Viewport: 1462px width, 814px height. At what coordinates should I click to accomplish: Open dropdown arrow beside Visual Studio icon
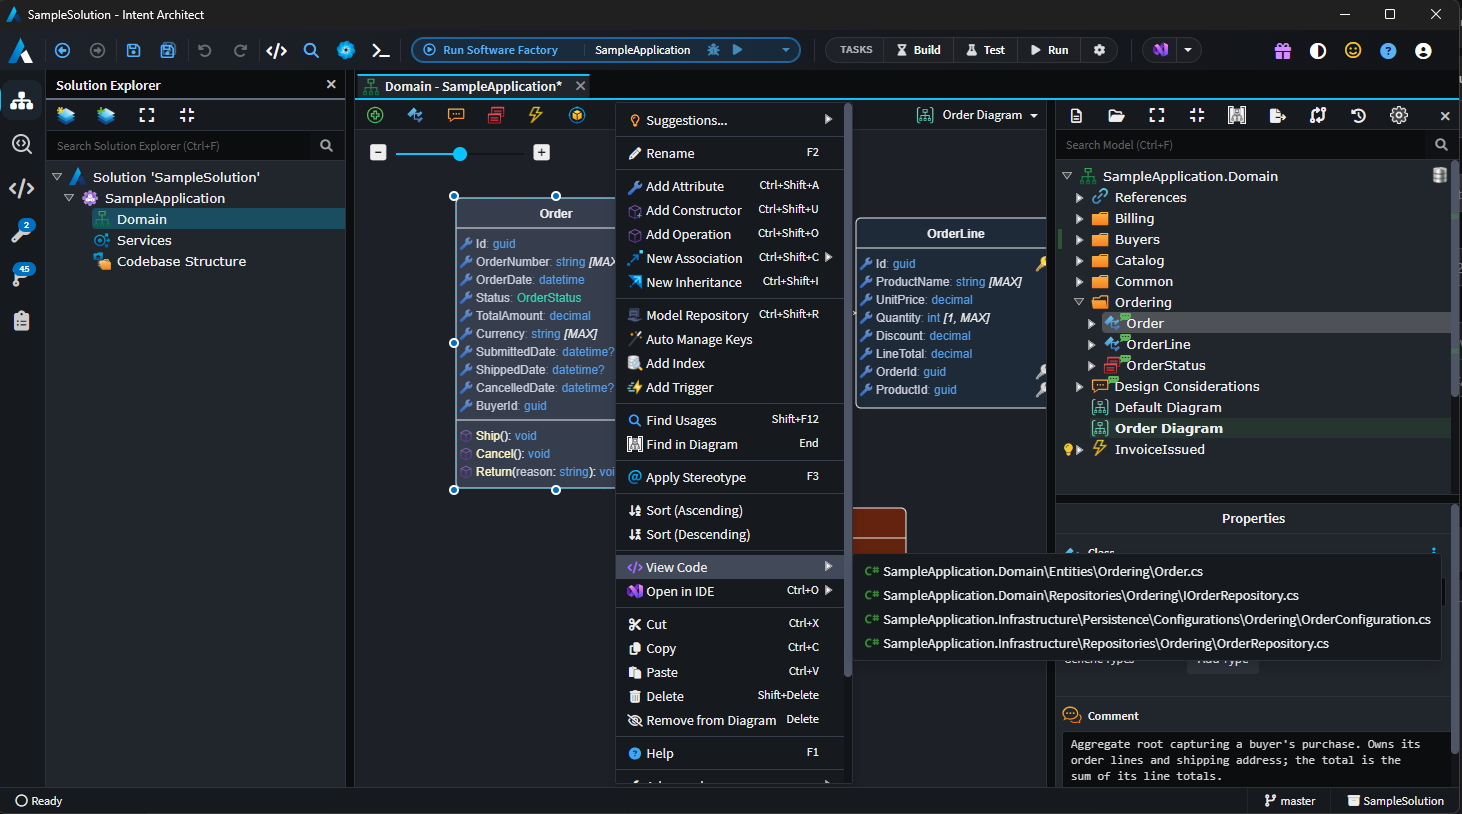(x=1188, y=50)
